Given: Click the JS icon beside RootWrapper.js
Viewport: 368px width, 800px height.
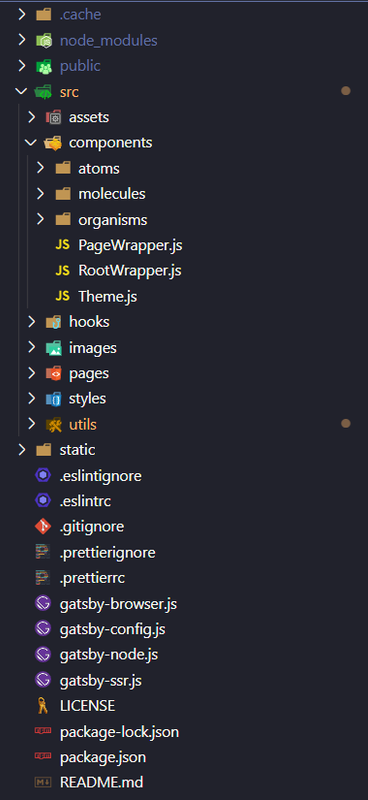Looking at the screenshot, I should pos(62,271).
